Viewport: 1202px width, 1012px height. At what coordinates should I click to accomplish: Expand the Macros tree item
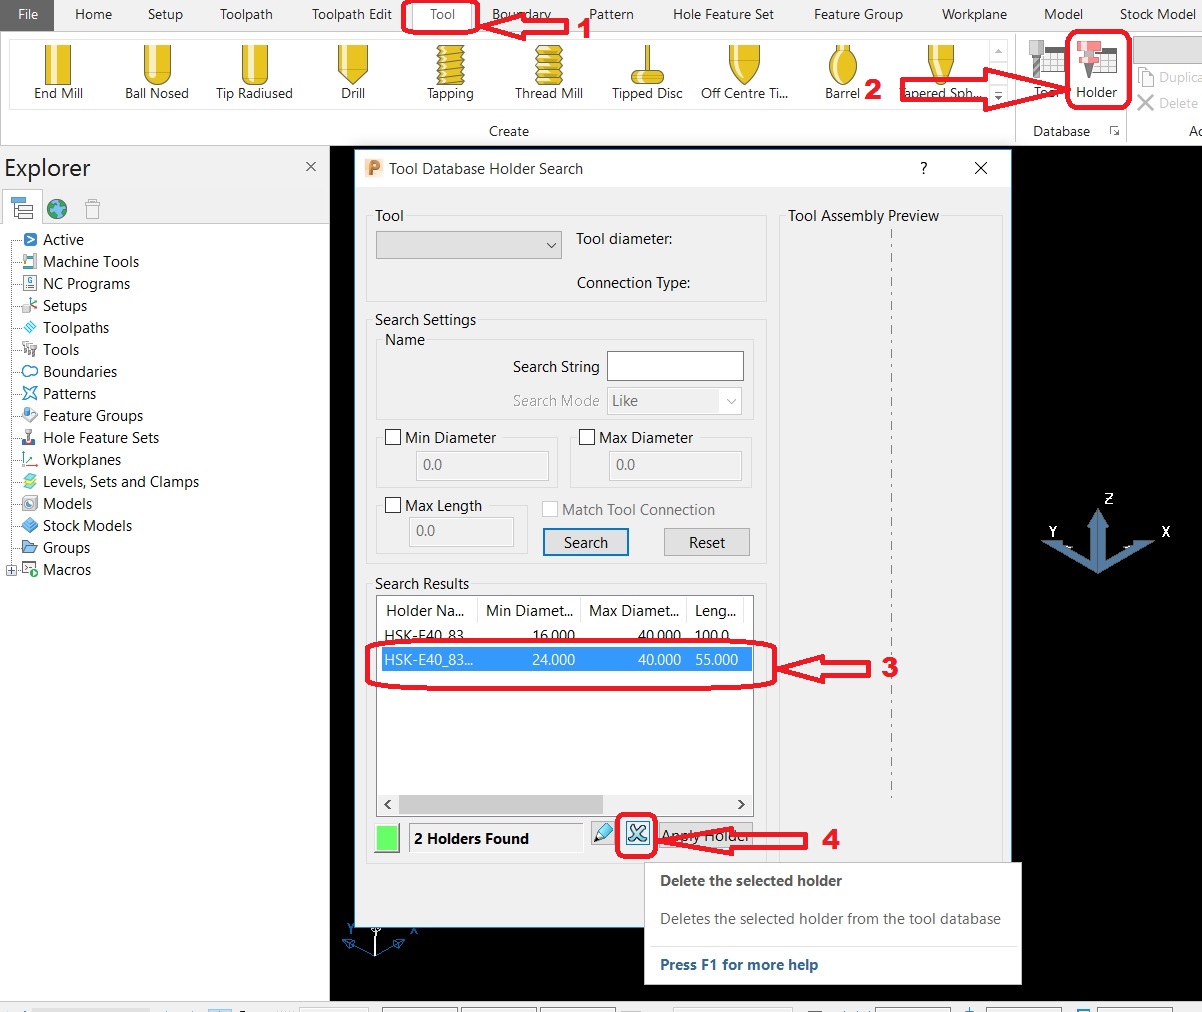coord(11,569)
